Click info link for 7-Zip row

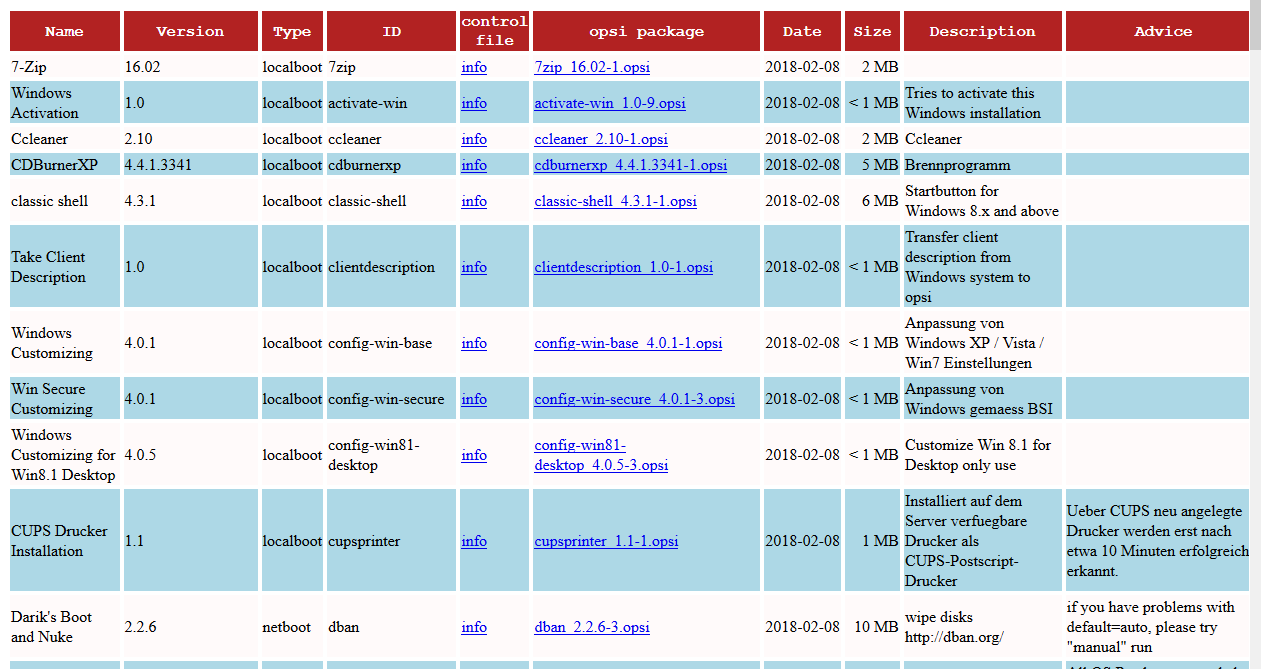474,67
